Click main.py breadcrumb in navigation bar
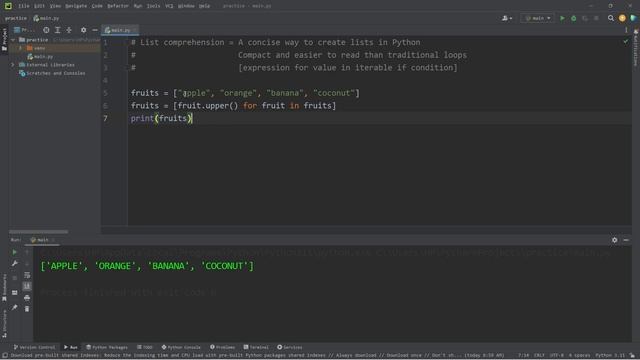The height and width of the screenshot is (360, 640). (x=46, y=18)
